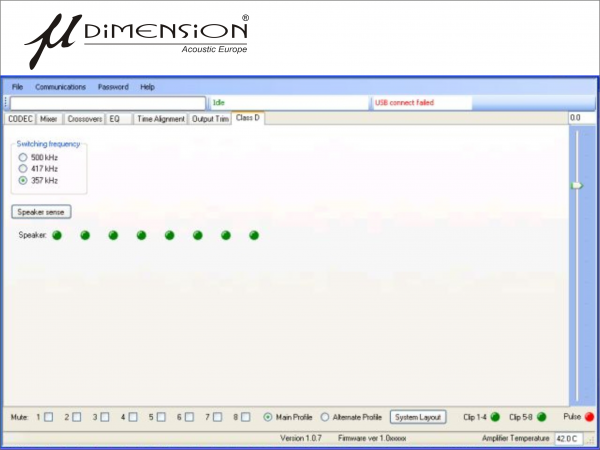
Task: Enable mute on channel 8
Action: [245, 417]
